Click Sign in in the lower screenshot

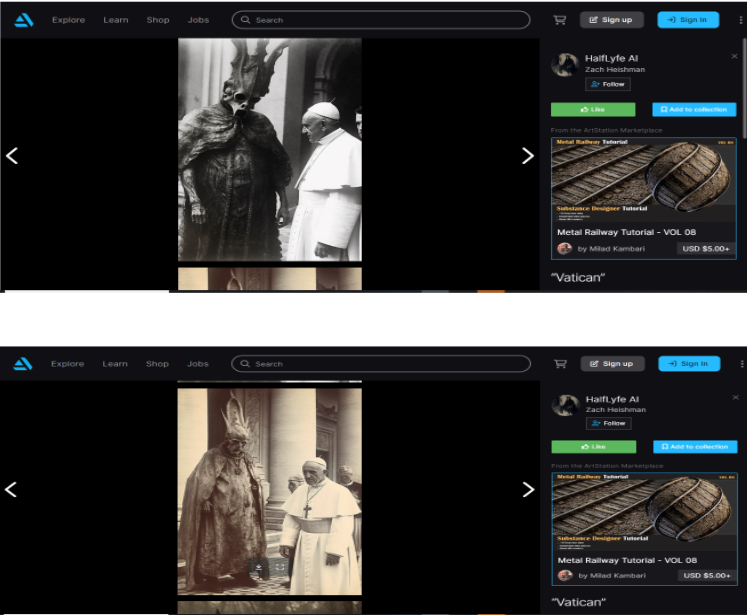pyautogui.click(x=689, y=364)
